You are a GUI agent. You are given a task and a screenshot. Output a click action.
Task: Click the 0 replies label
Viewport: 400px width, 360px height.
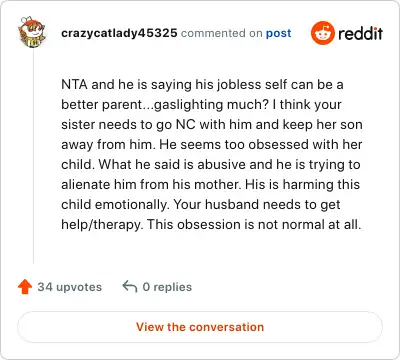(x=167, y=287)
